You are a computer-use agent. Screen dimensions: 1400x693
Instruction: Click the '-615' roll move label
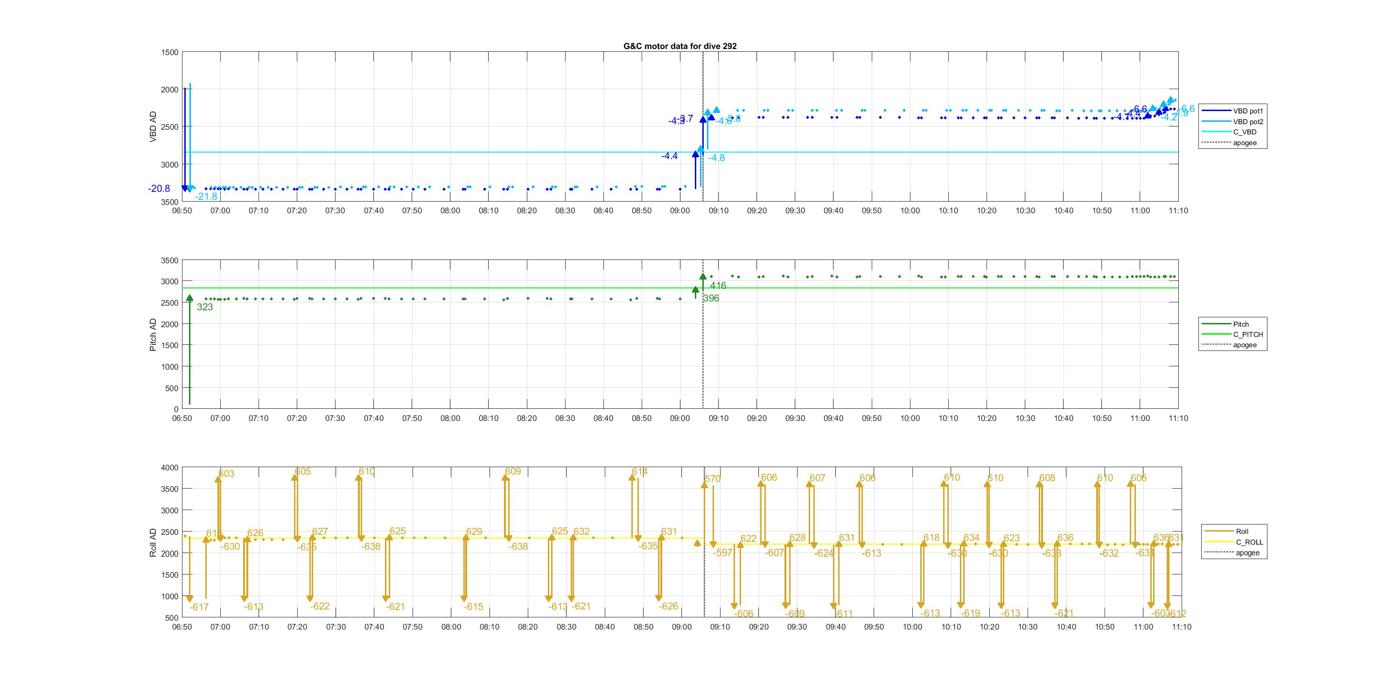click(473, 607)
